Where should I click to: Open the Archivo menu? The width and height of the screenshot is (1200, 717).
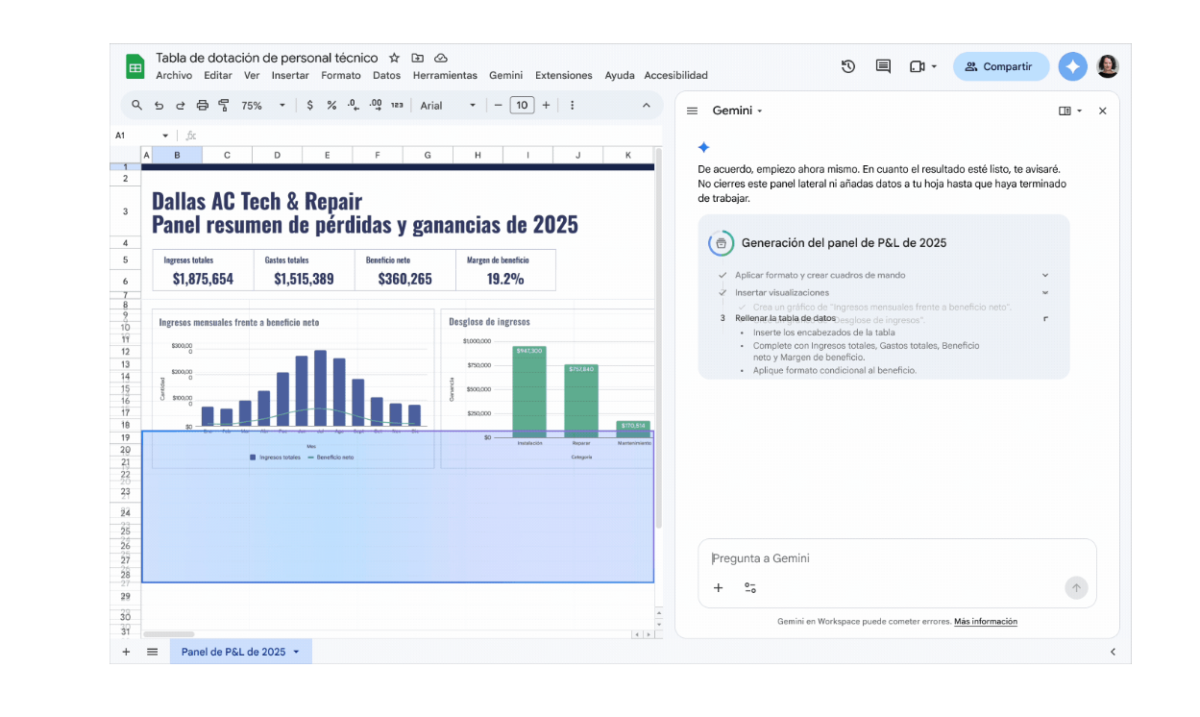(x=174, y=75)
